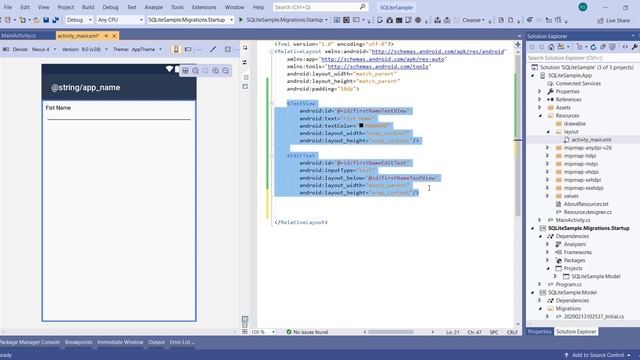Collapse all in Solution Explorer toolbar

(603, 47)
